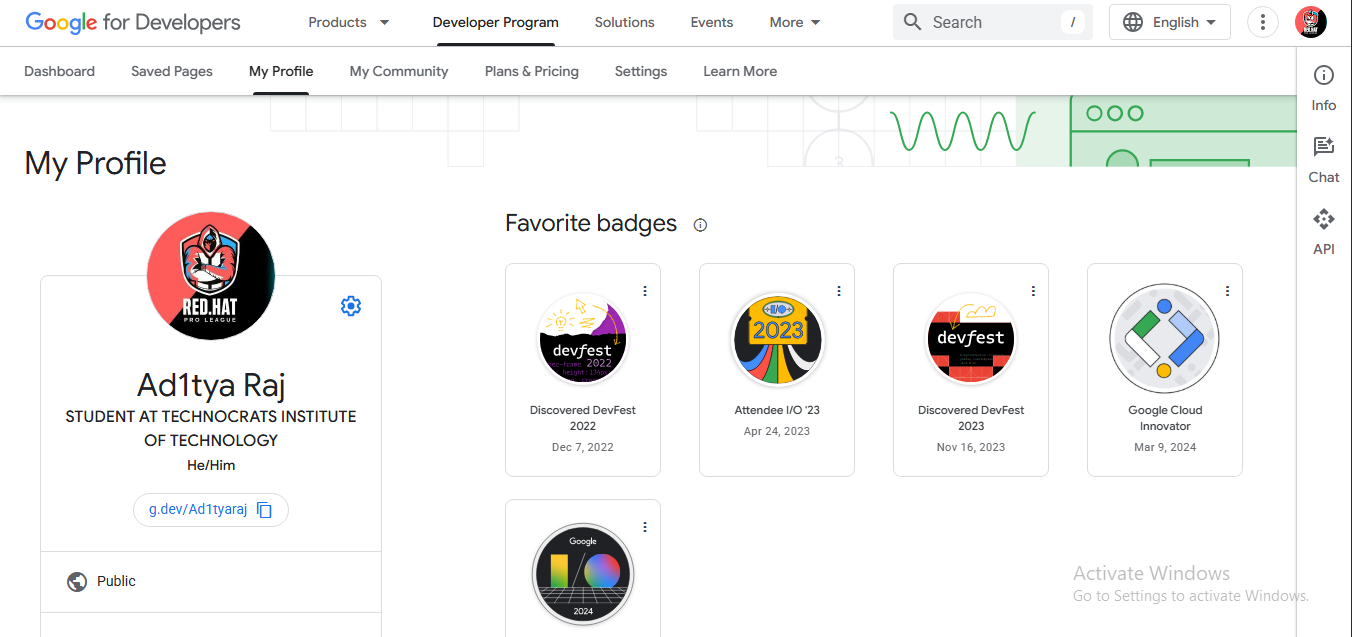The width and height of the screenshot is (1352, 637).
Task: Open the English language selector
Action: 1170,22
